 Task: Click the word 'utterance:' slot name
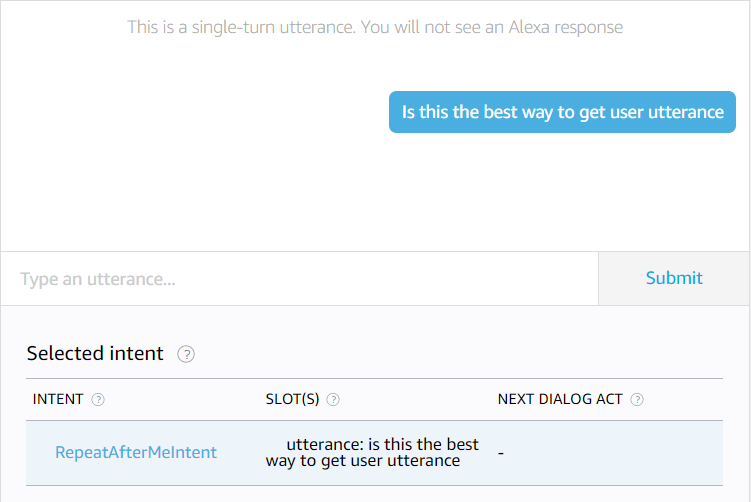tap(322, 444)
